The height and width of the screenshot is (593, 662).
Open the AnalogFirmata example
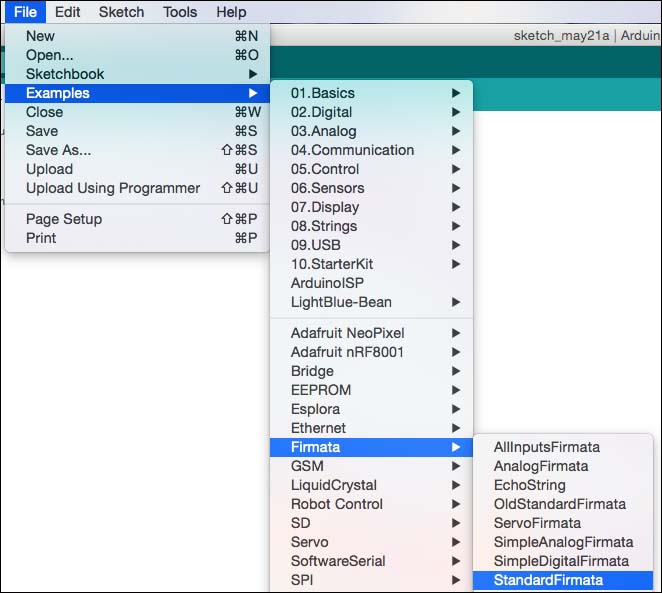(x=563, y=466)
